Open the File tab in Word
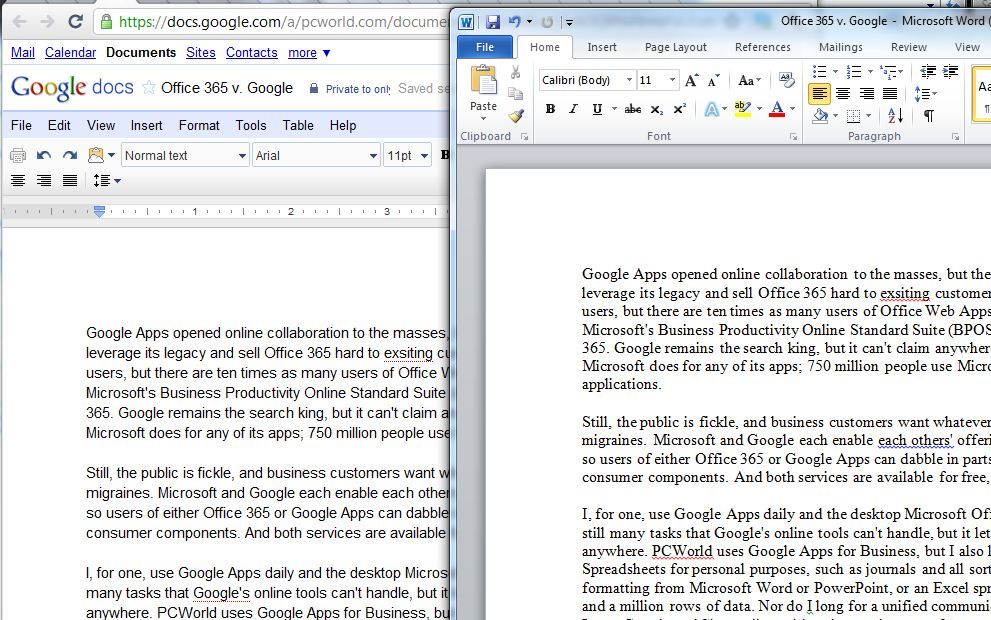 (x=485, y=47)
